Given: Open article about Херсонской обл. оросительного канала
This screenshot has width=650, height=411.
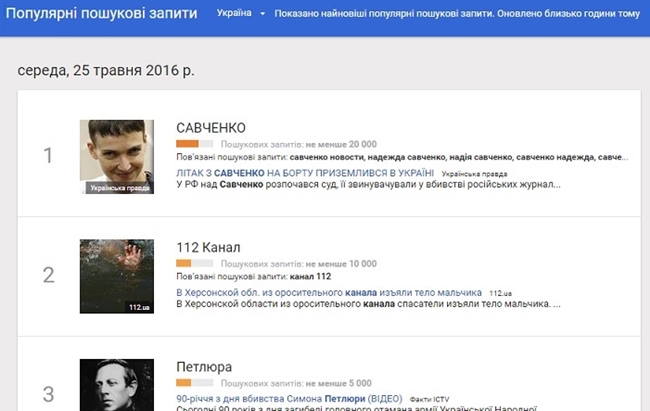Looking at the screenshot, I should pyautogui.click(x=329, y=292).
